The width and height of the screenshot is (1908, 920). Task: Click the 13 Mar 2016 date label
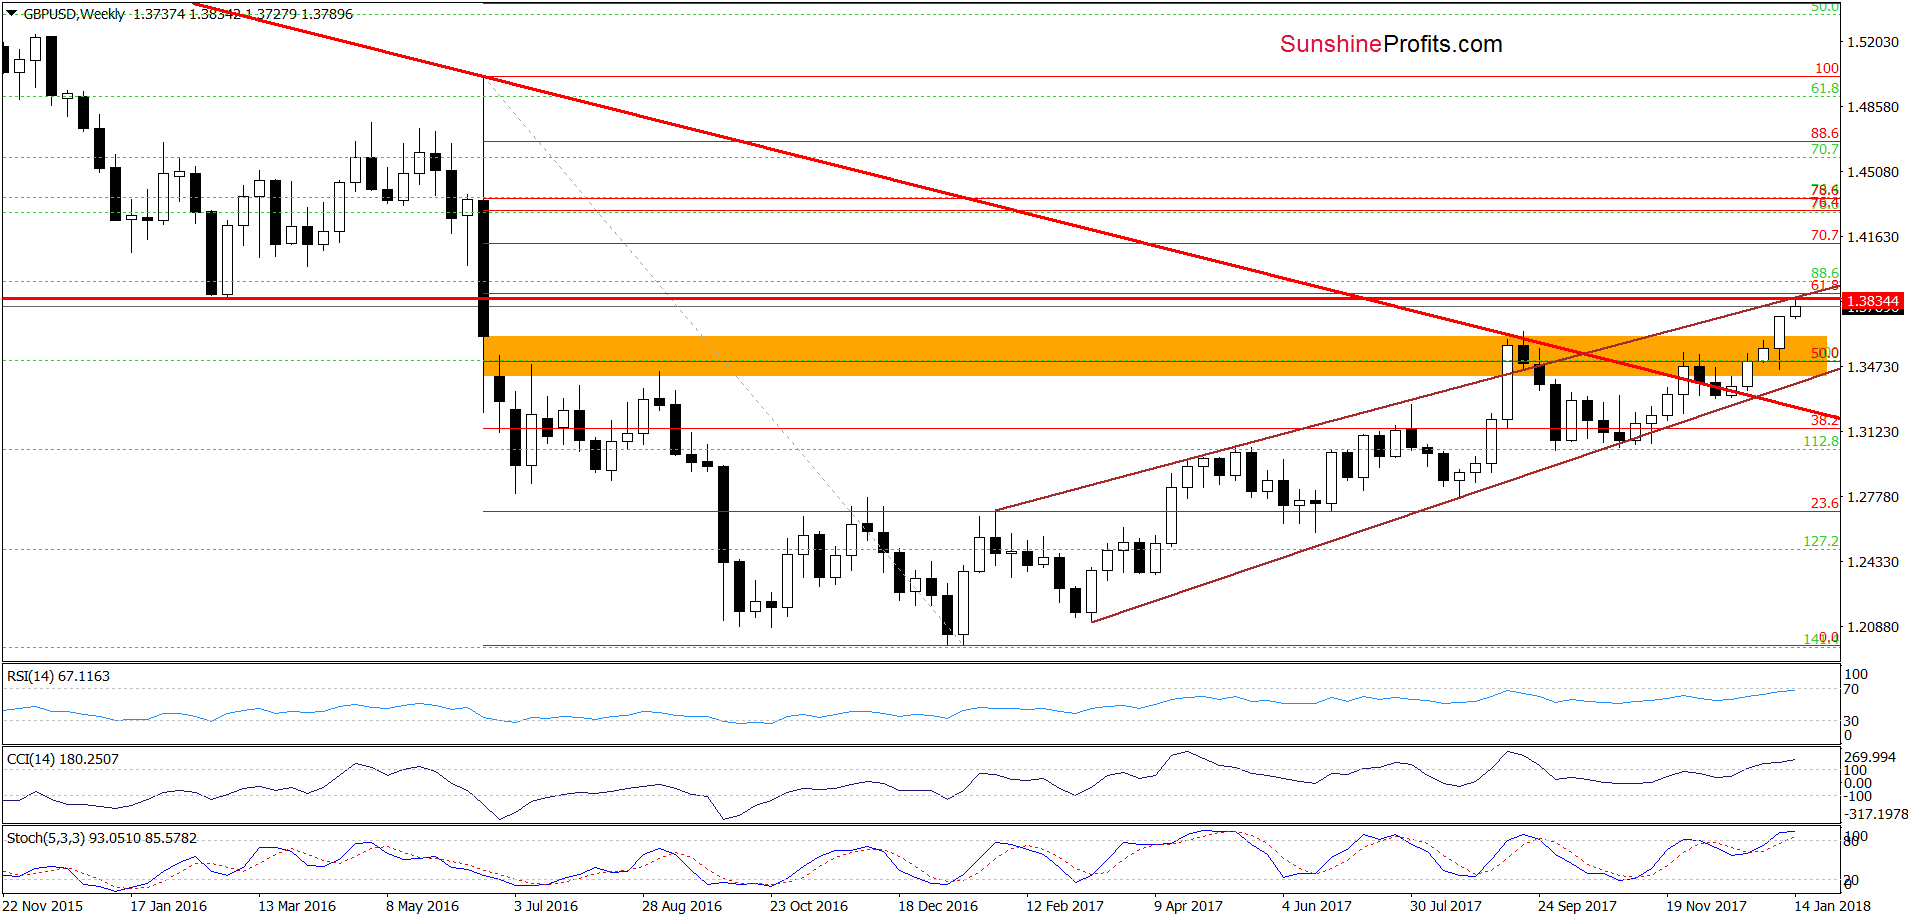(x=297, y=906)
